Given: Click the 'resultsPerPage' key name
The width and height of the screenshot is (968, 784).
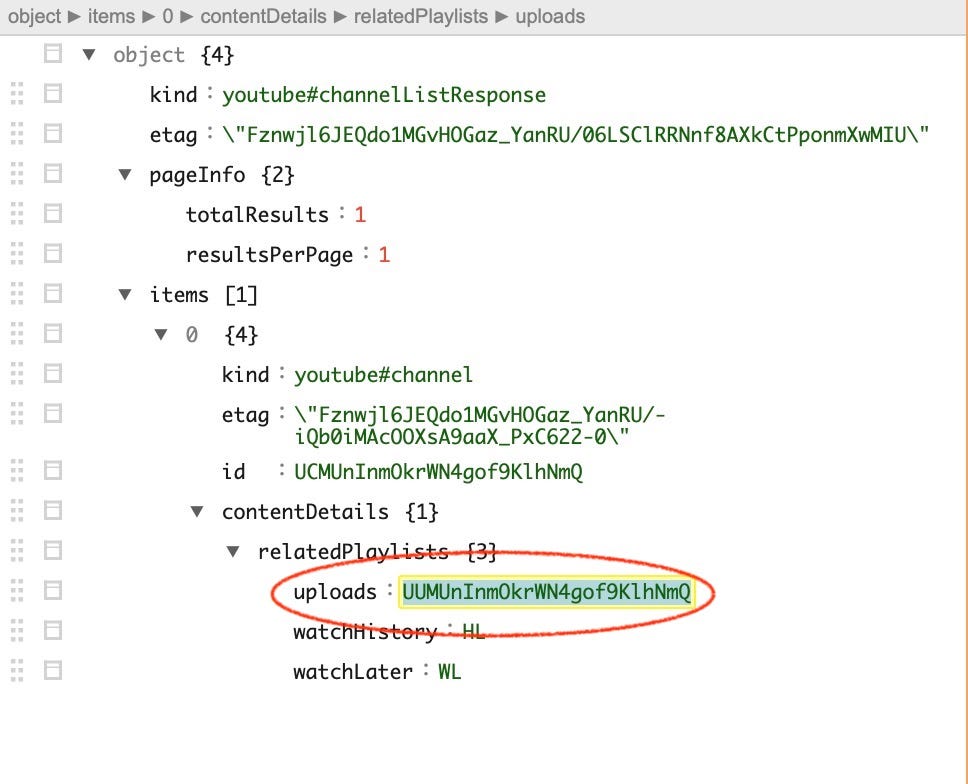Looking at the screenshot, I should pos(269,255).
